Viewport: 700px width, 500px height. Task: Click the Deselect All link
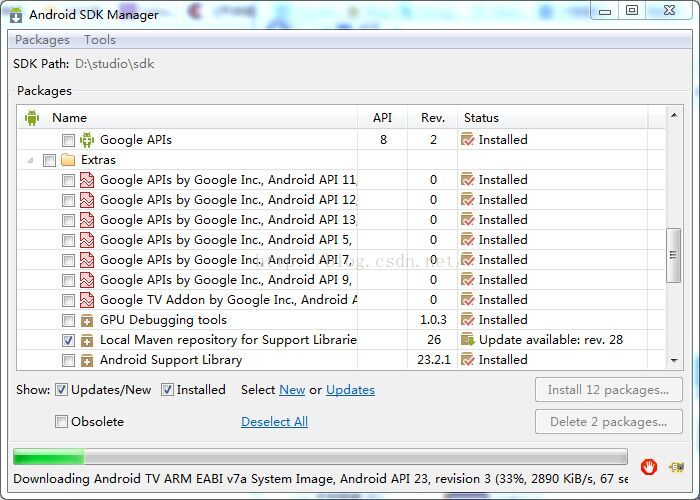click(x=275, y=422)
